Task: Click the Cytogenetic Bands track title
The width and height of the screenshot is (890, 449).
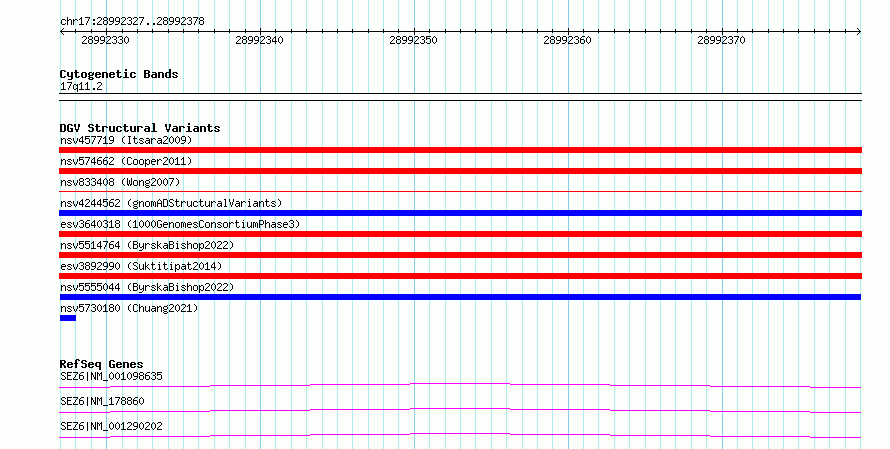Action: coord(119,74)
